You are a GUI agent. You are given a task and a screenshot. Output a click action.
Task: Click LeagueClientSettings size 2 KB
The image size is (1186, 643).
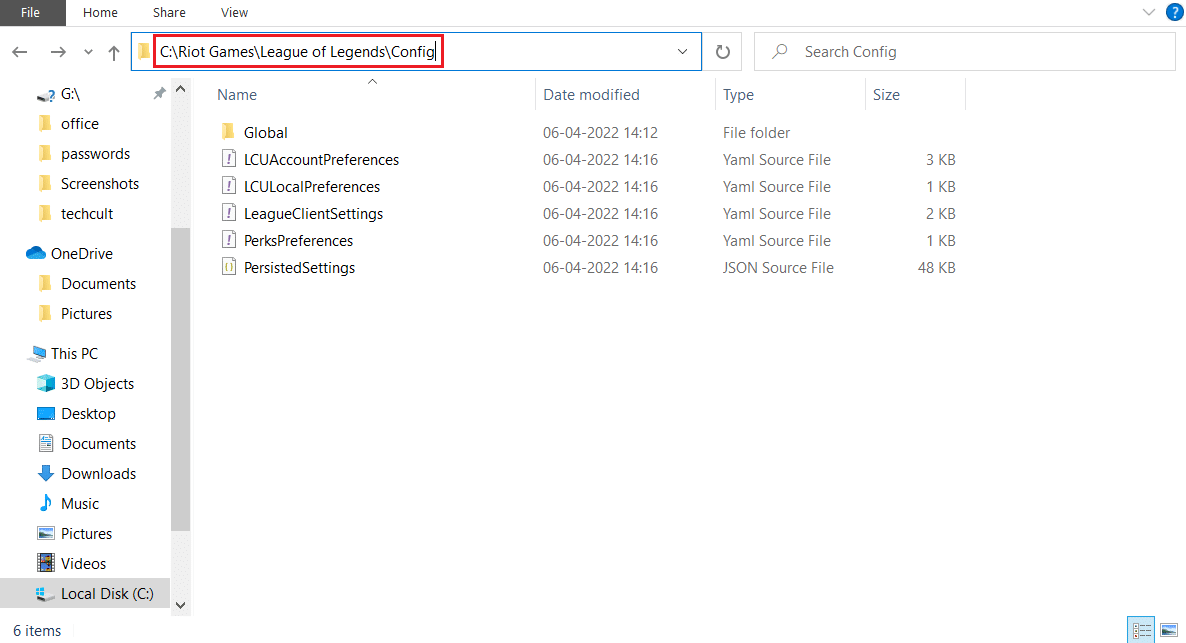940,214
